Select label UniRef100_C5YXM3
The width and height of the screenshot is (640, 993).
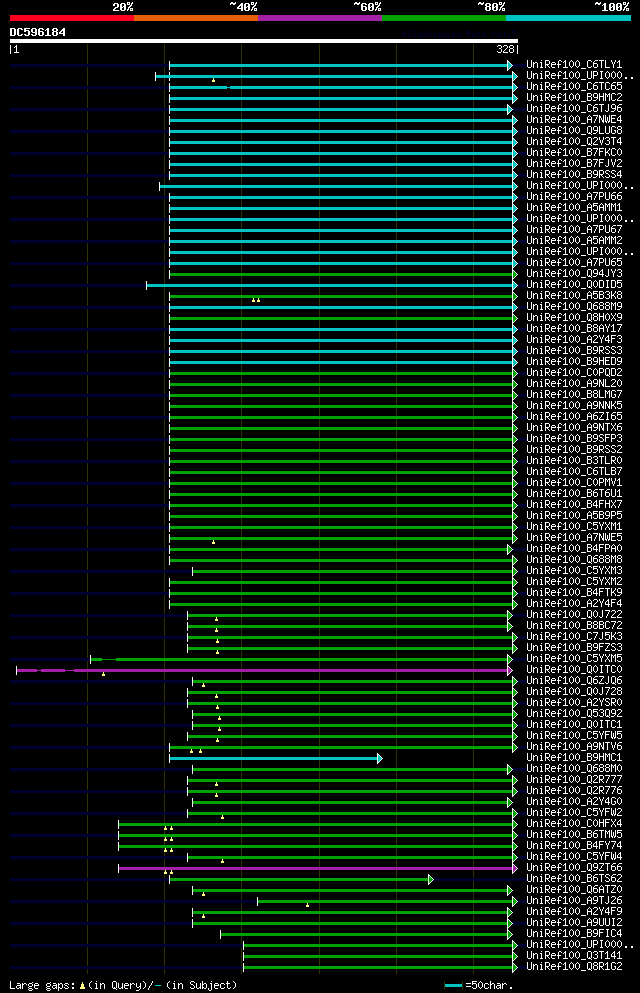(x=574, y=571)
